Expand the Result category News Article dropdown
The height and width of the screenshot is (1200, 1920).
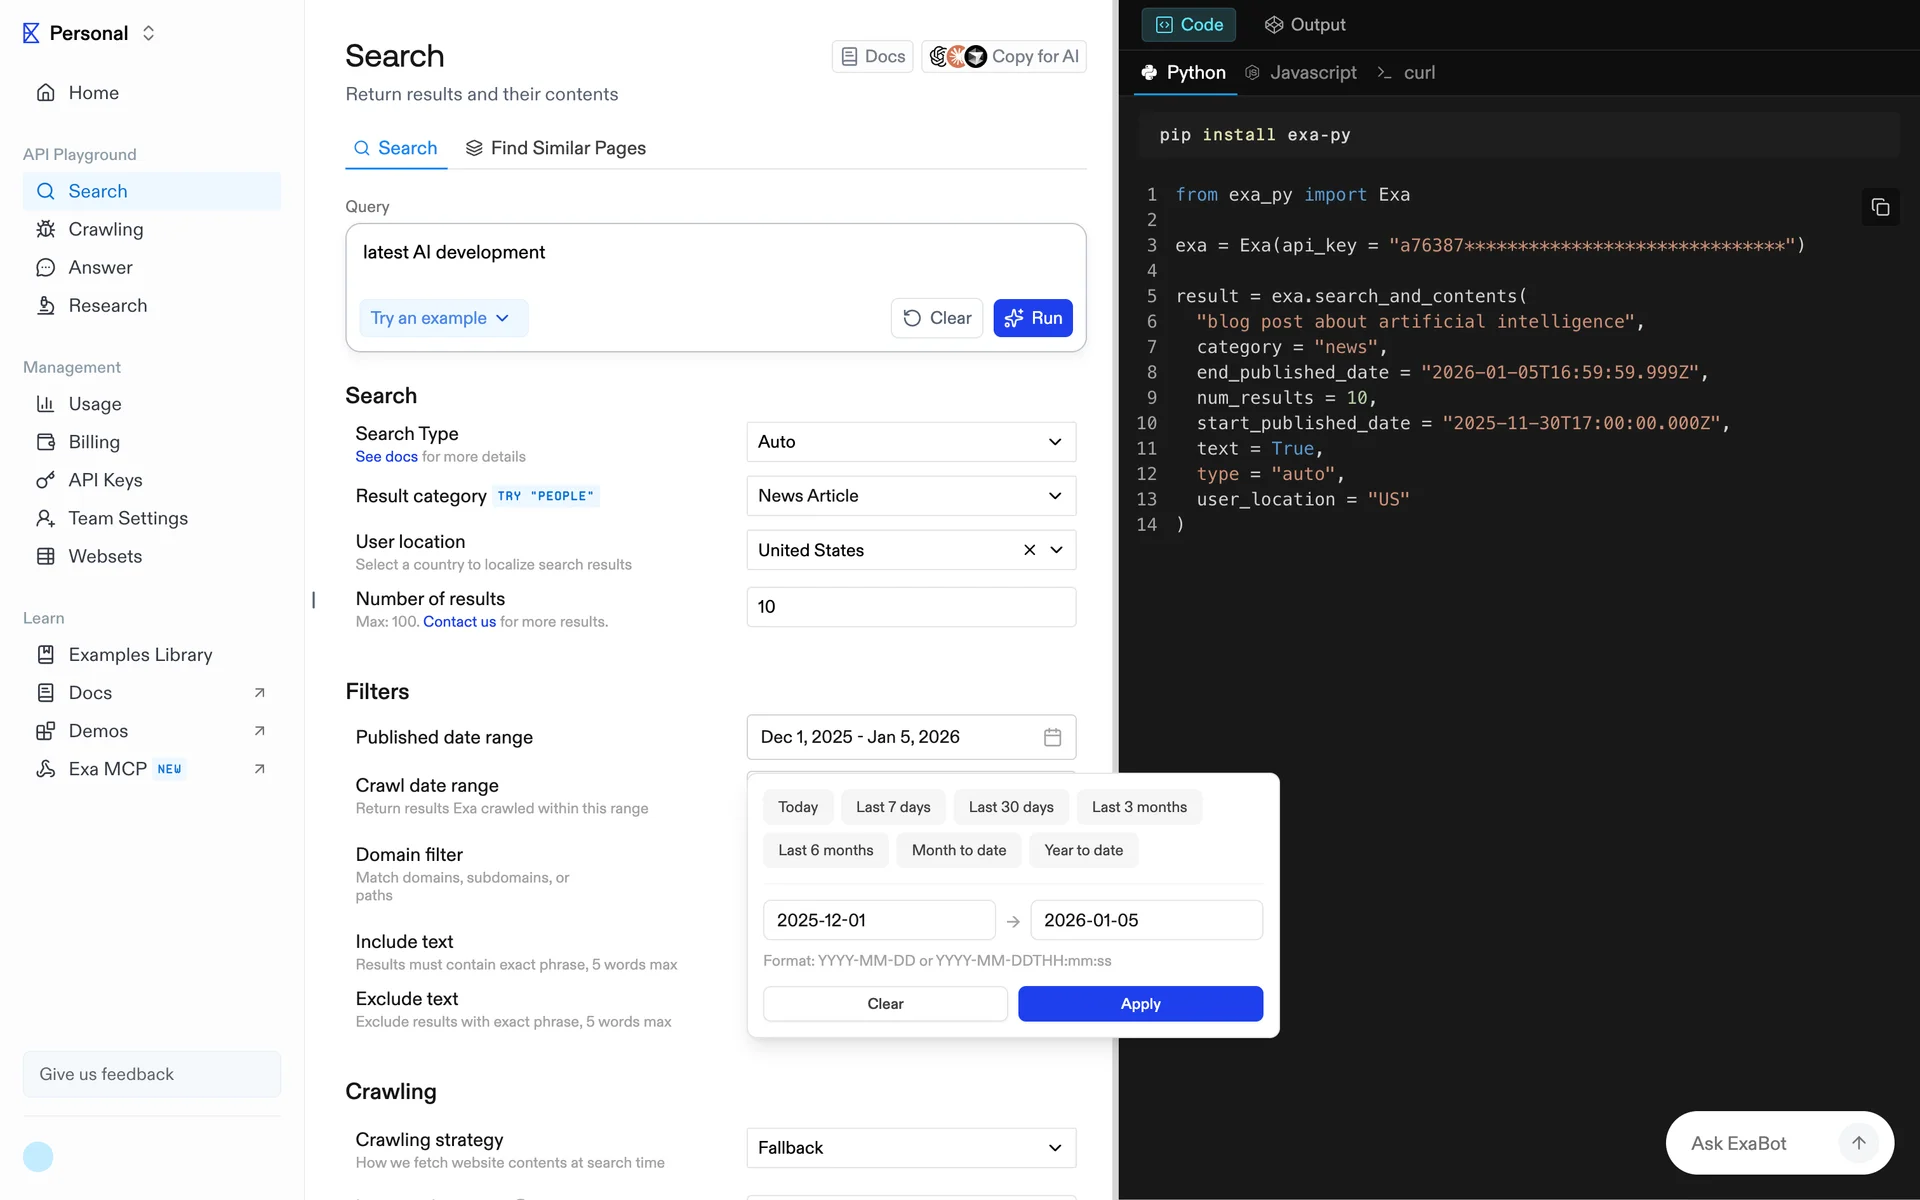click(x=910, y=496)
